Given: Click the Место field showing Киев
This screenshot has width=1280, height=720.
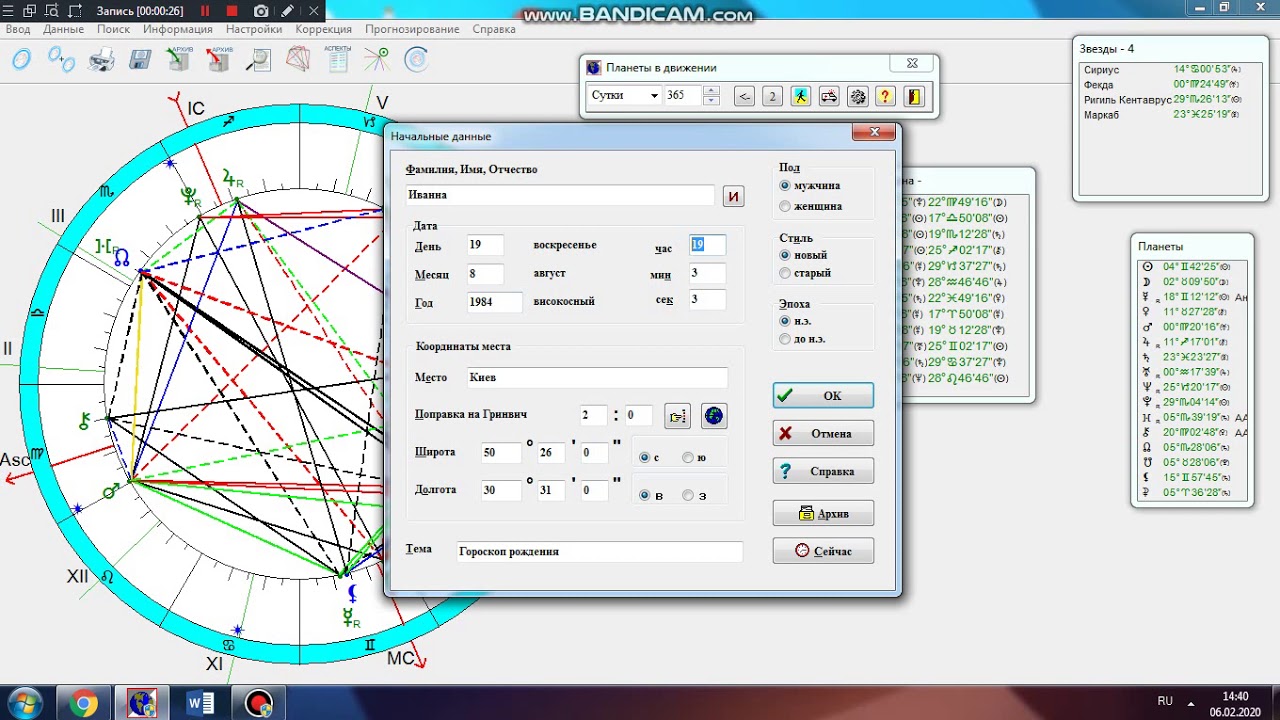Looking at the screenshot, I should [597, 378].
